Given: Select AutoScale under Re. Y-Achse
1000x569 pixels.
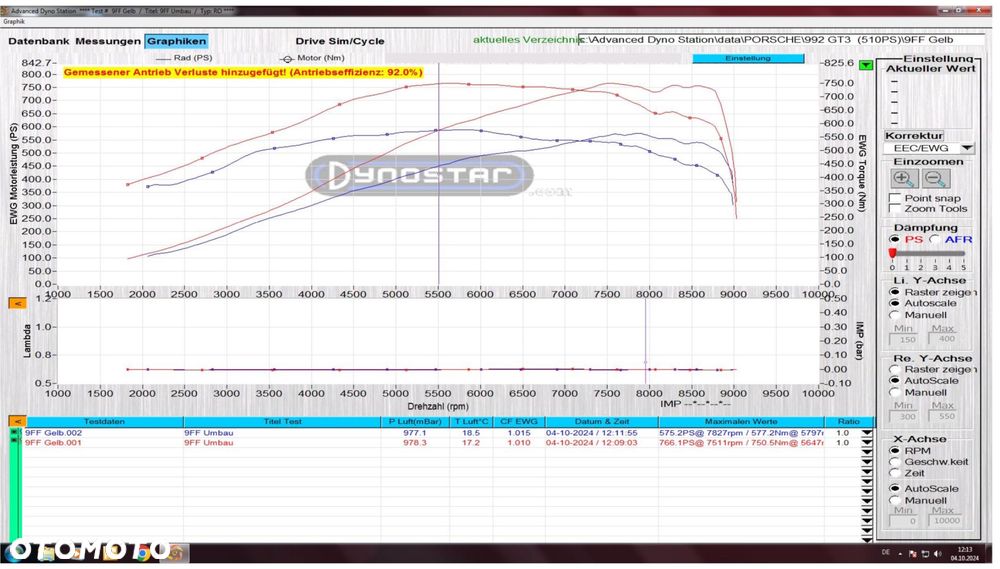Looking at the screenshot, I should tap(895, 381).
